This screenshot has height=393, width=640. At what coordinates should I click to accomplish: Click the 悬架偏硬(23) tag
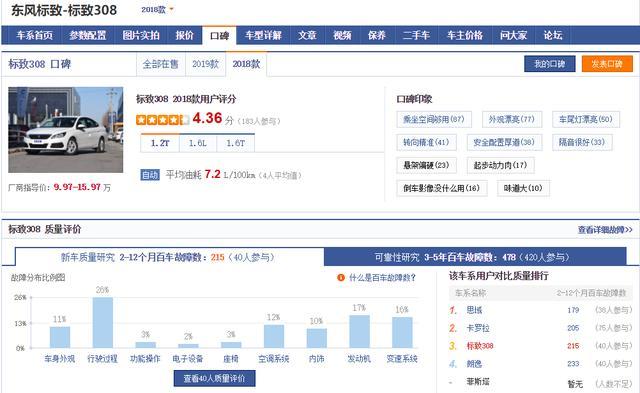426,165
